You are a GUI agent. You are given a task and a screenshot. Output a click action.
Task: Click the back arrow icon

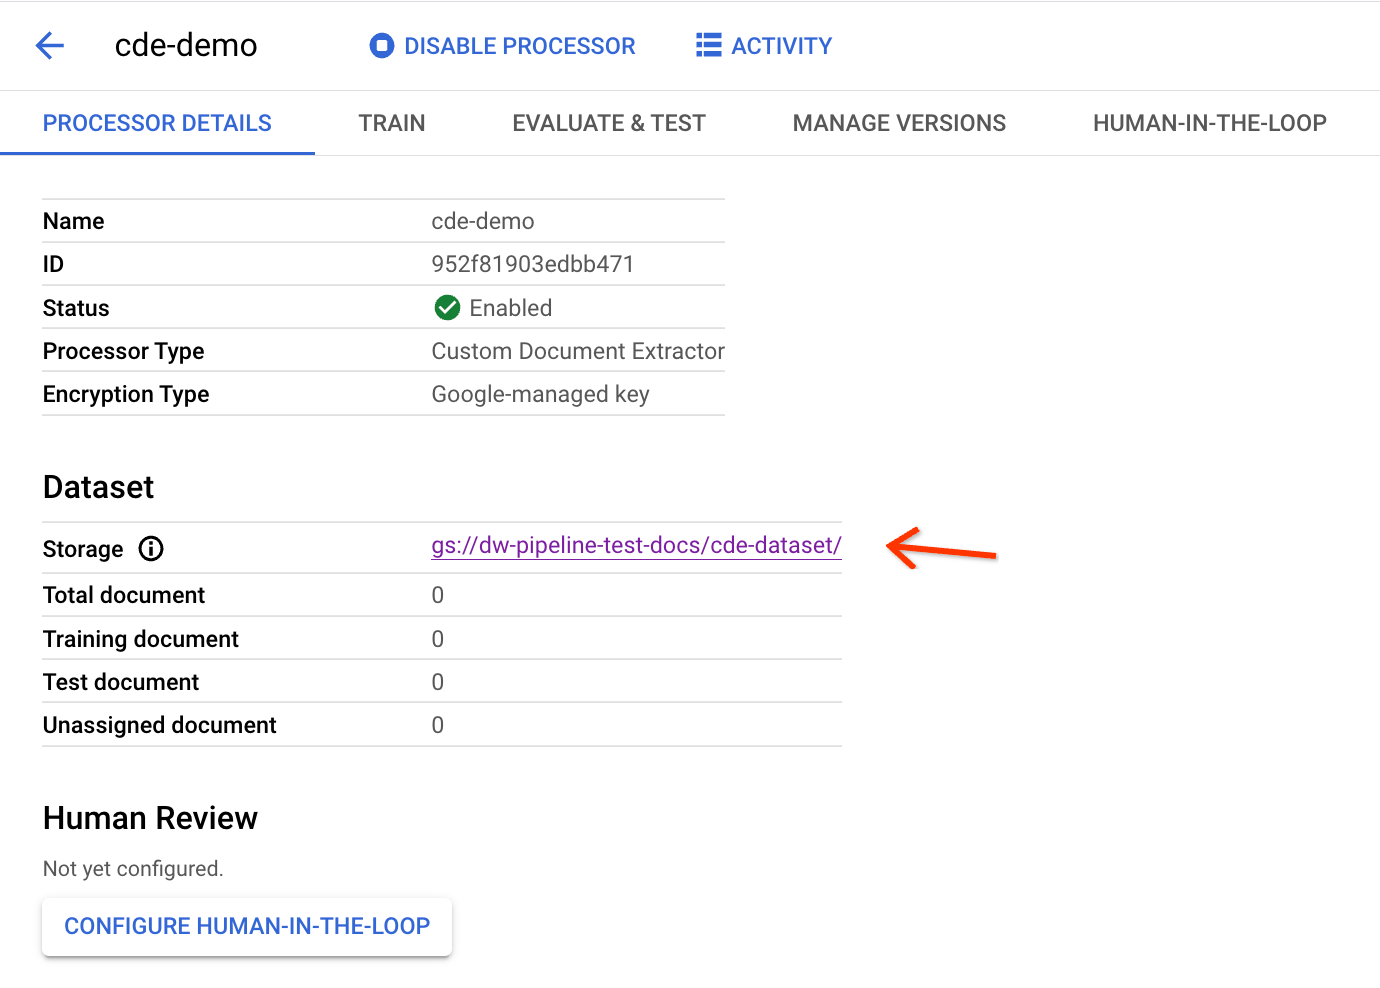(x=49, y=45)
